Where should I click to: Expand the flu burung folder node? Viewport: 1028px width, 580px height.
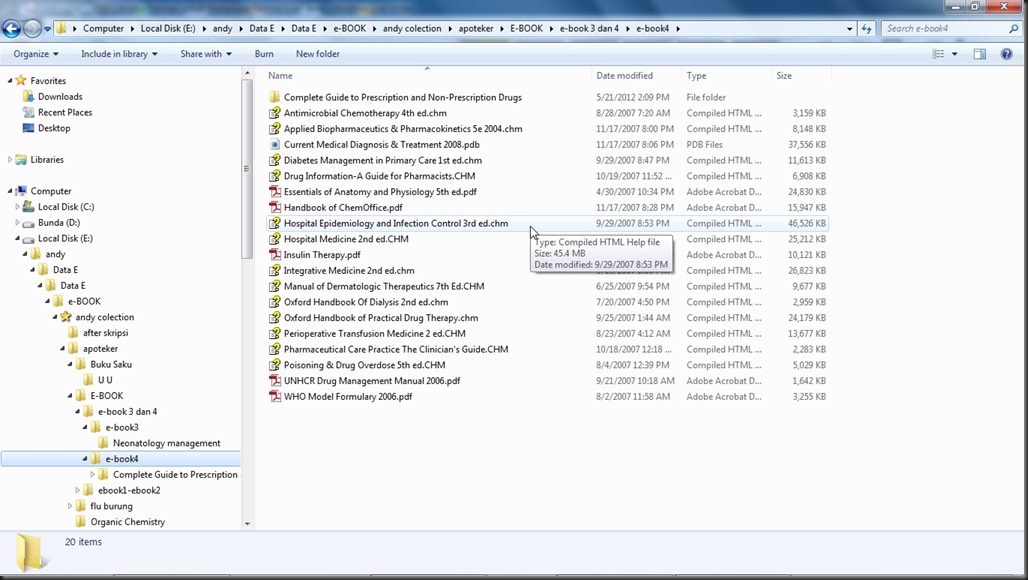click(x=70, y=506)
